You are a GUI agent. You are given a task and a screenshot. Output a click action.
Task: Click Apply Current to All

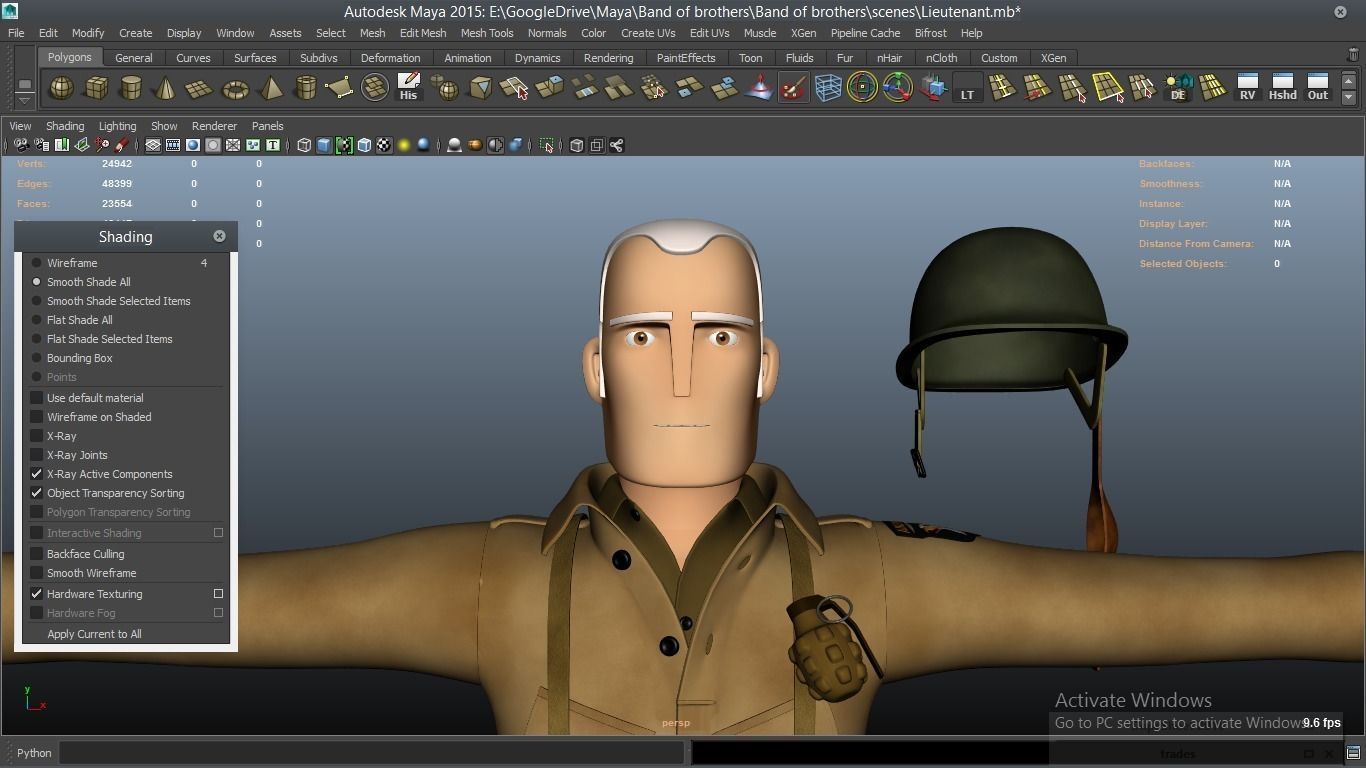pos(94,634)
